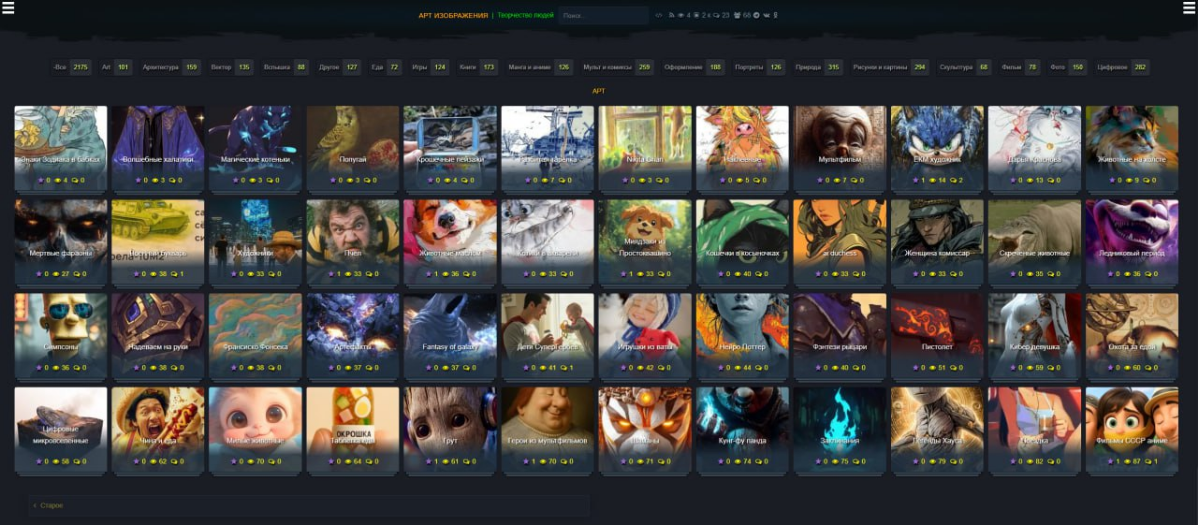
Task: Click star icon on Пчел card
Action: (x=333, y=274)
